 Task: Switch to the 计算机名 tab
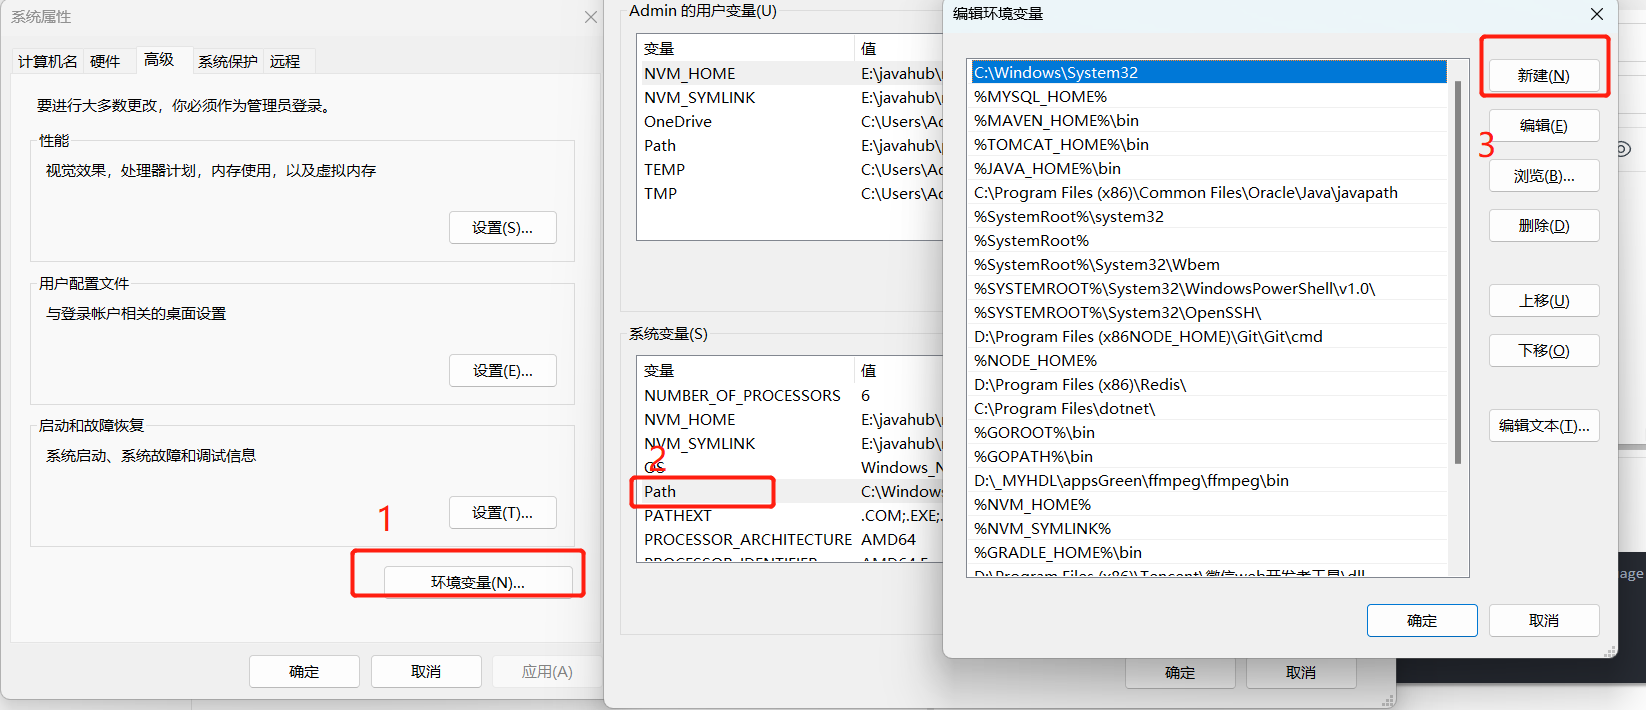point(47,62)
